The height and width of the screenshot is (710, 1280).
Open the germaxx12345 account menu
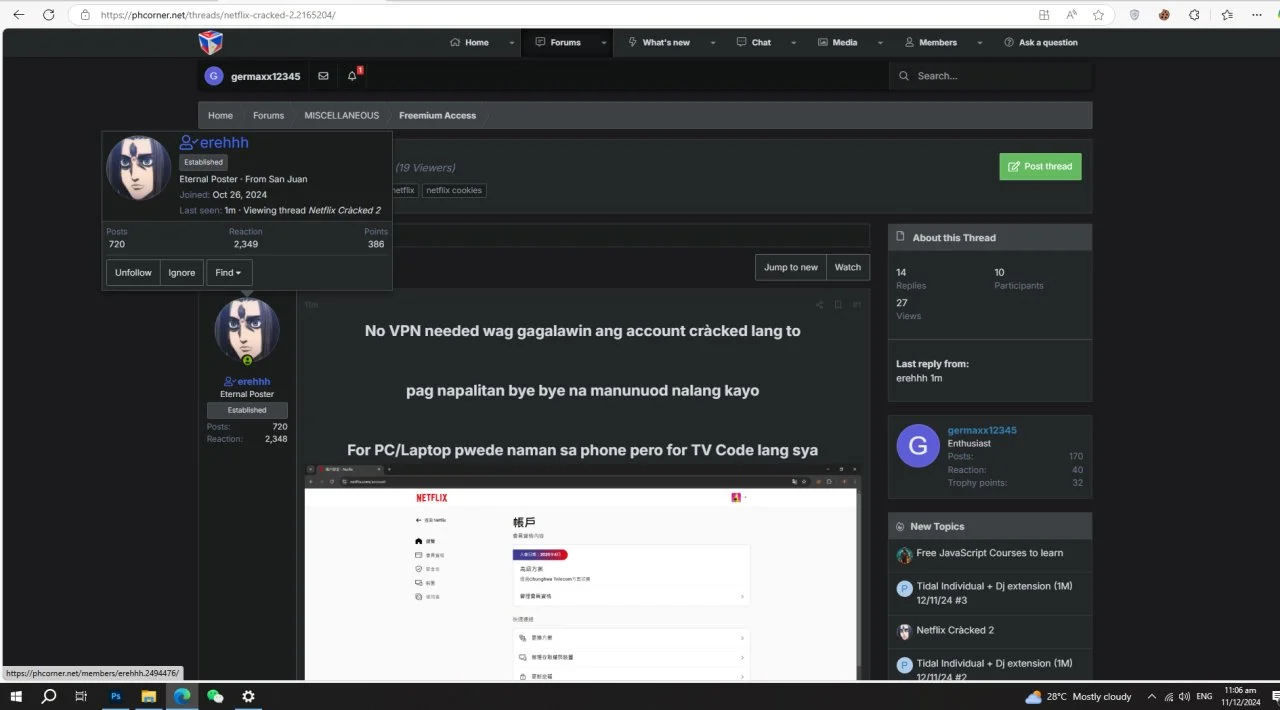[253, 76]
